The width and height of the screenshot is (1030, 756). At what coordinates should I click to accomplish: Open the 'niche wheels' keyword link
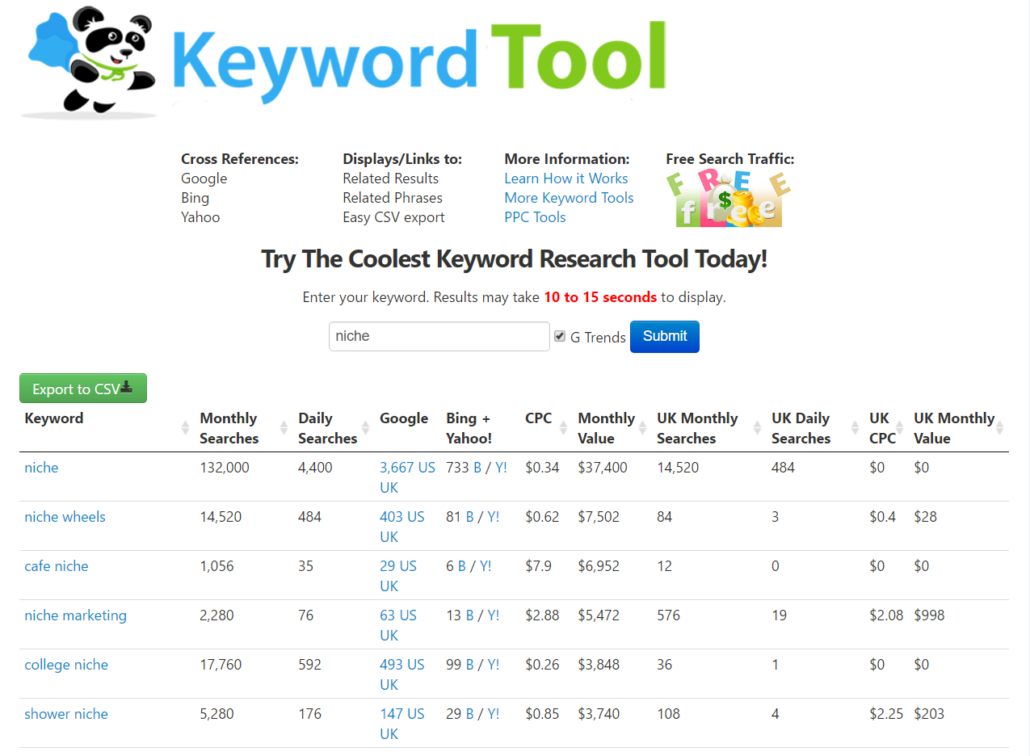(64, 517)
